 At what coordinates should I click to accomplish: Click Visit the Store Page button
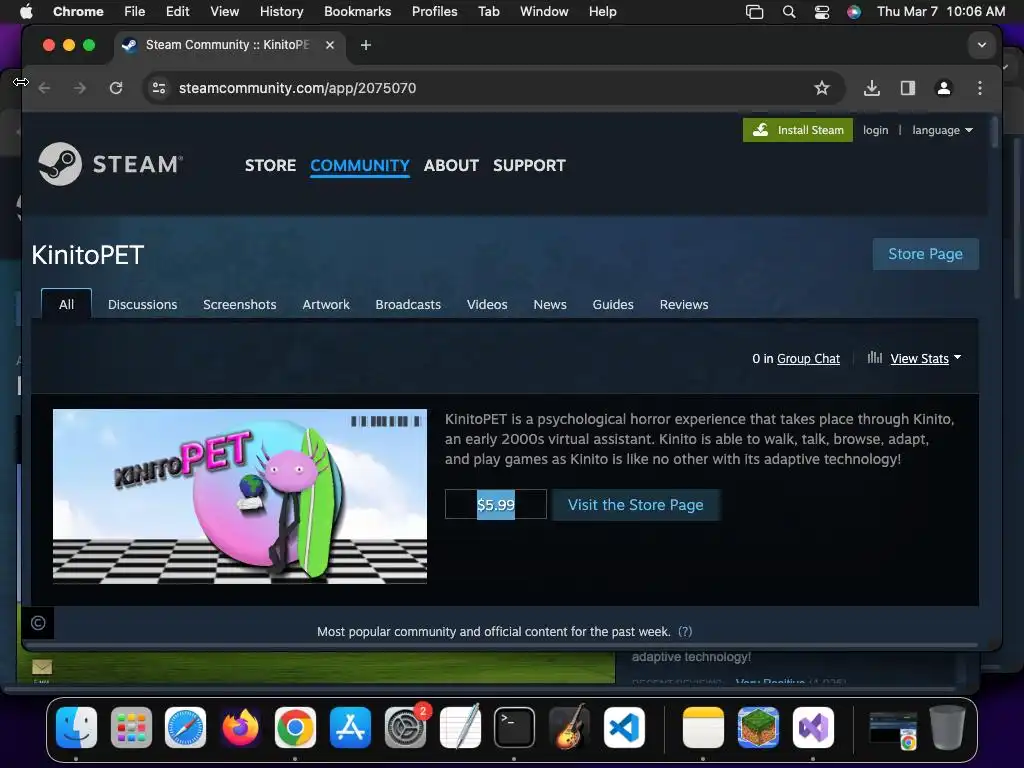pos(635,505)
